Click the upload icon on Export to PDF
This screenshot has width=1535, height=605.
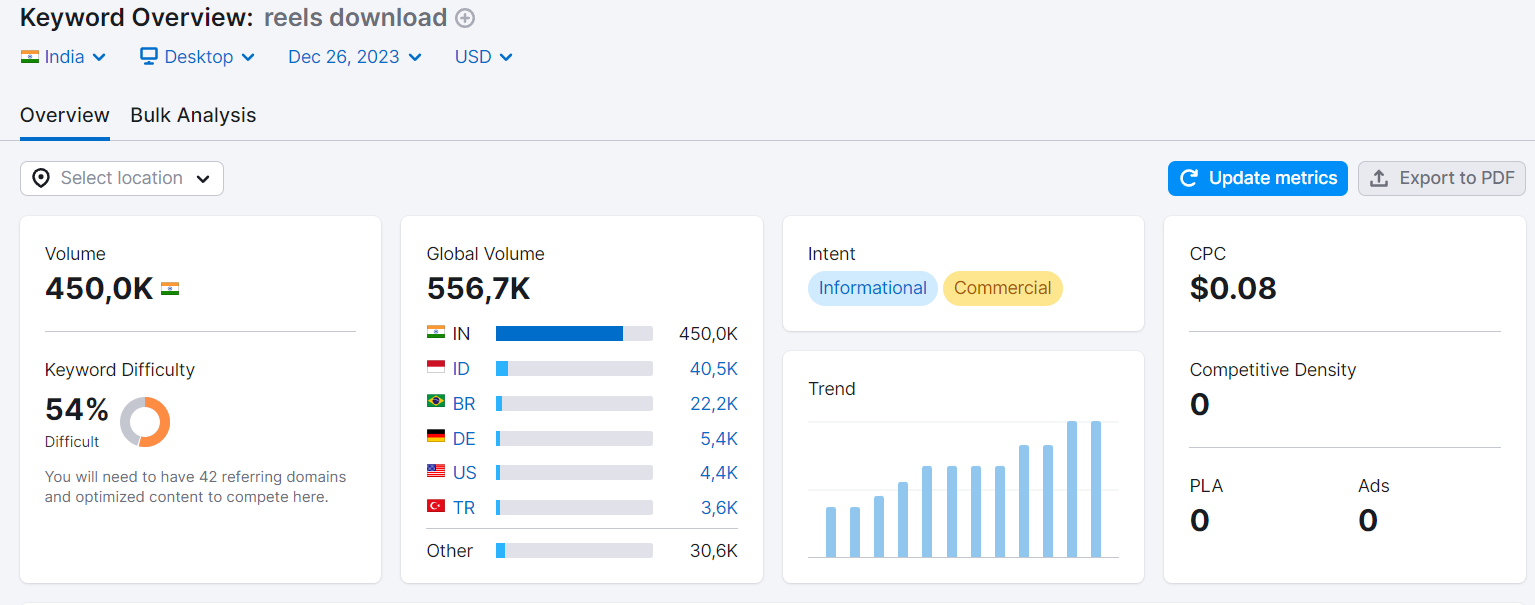coord(1379,178)
